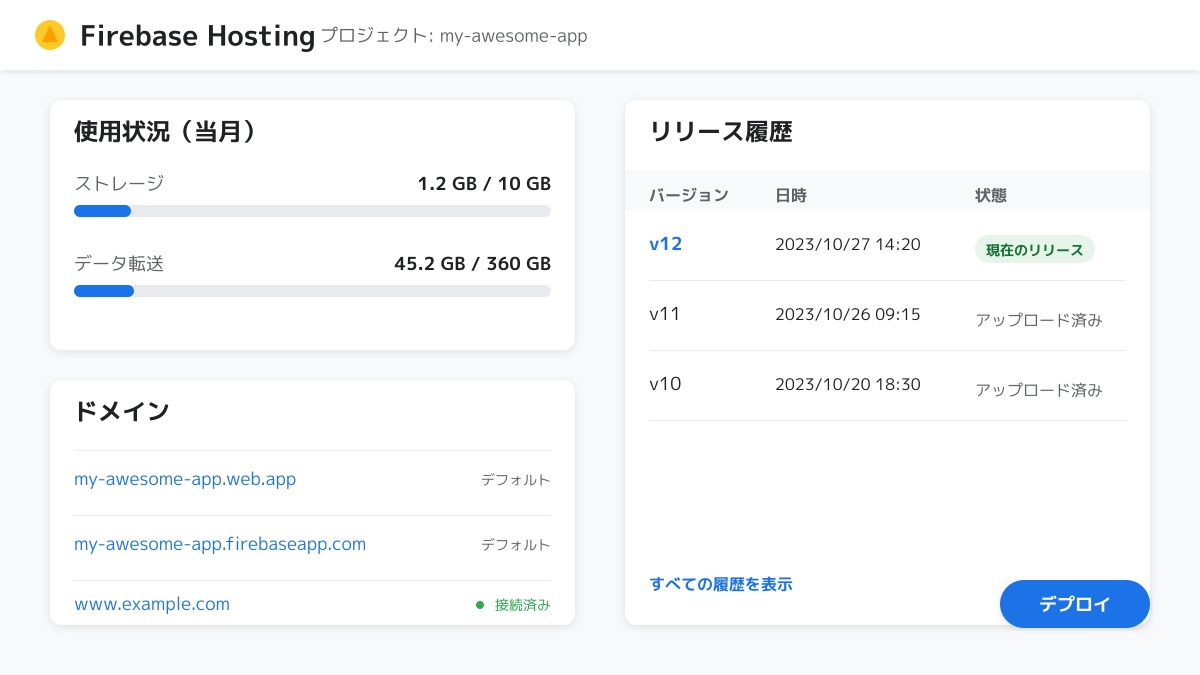Click the ドメイン heading
The height and width of the screenshot is (675, 1200).
click(x=122, y=411)
